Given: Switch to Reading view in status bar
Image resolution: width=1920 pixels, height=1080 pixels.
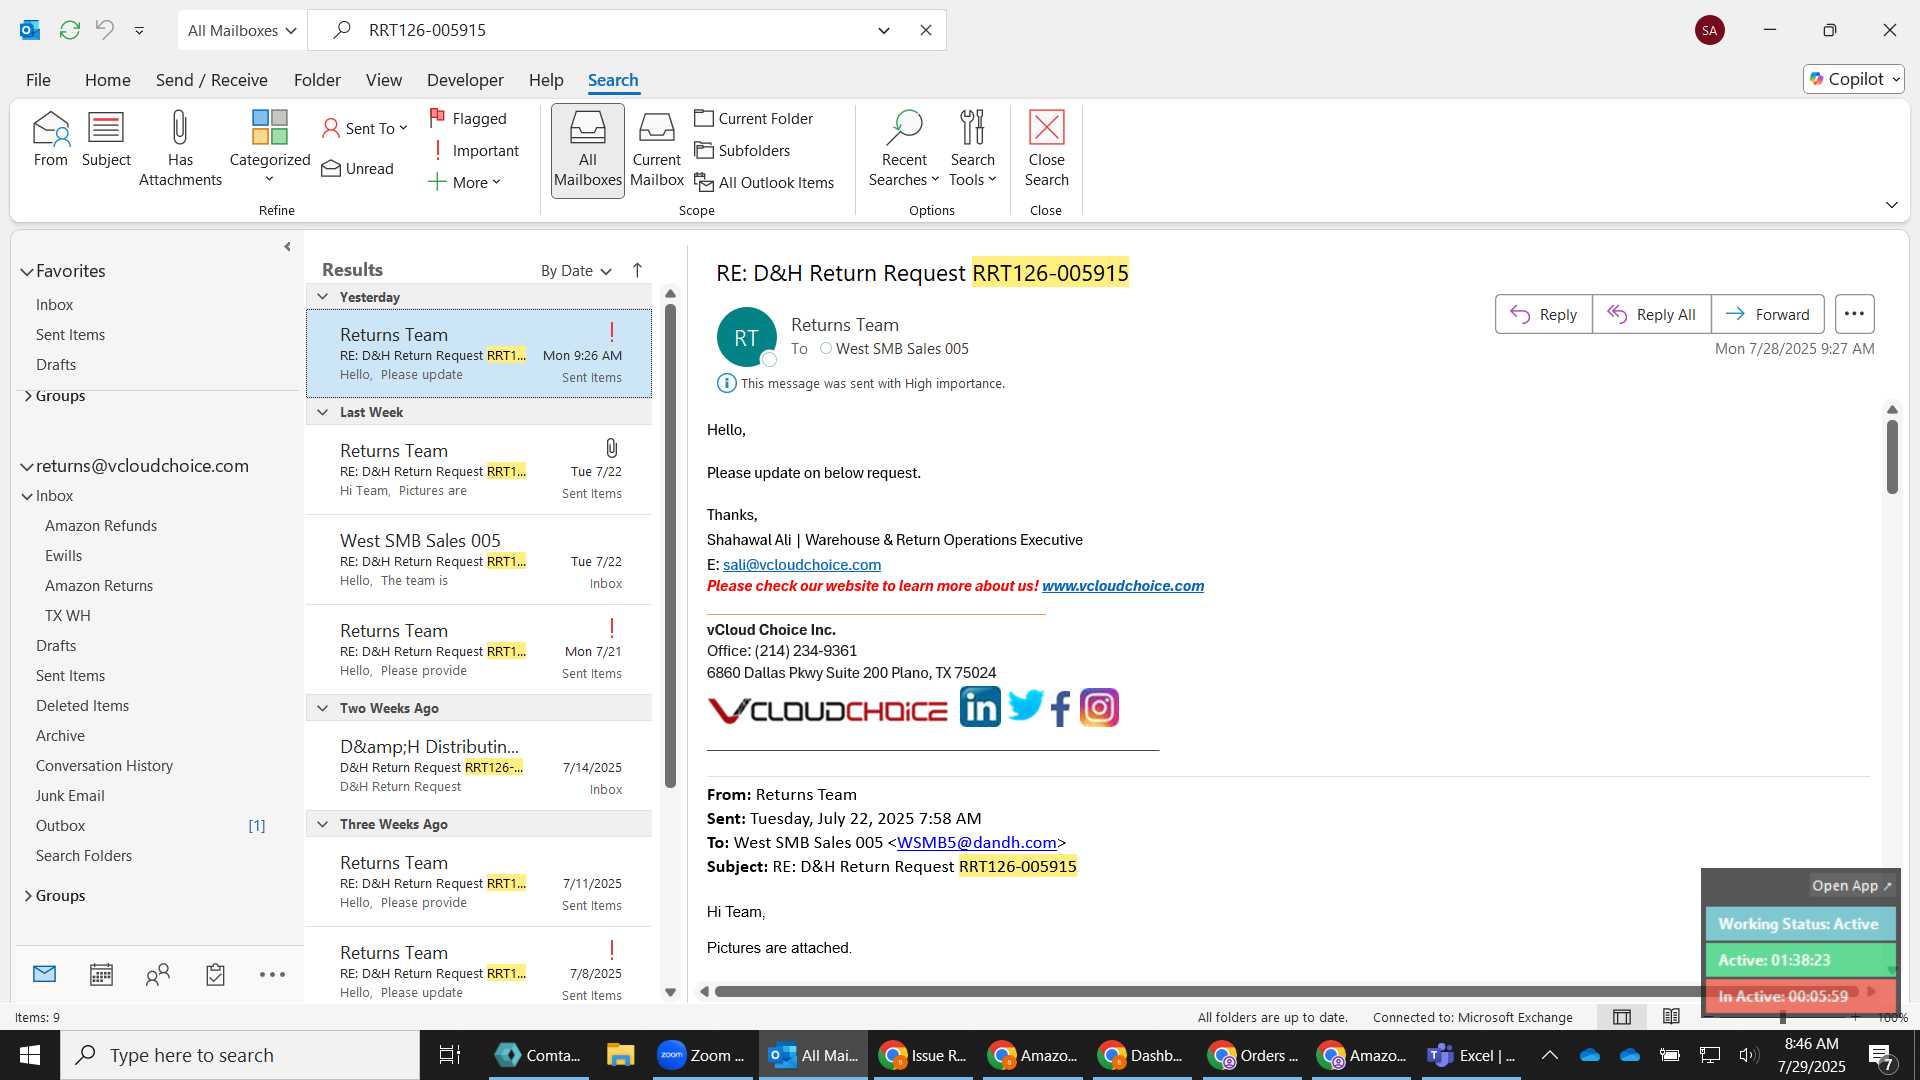Looking at the screenshot, I should 1671,1017.
